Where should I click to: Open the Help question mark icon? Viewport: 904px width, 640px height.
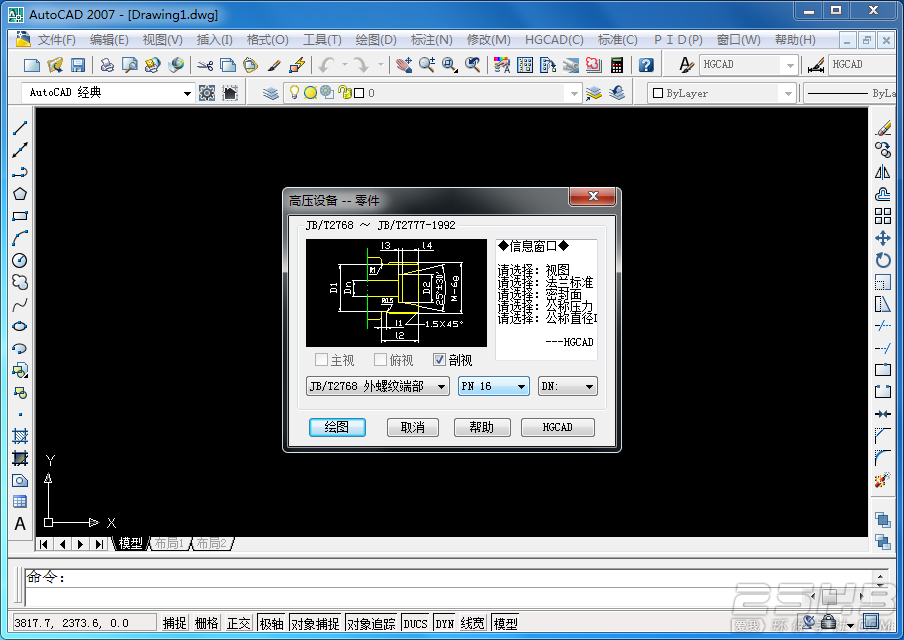[646, 65]
